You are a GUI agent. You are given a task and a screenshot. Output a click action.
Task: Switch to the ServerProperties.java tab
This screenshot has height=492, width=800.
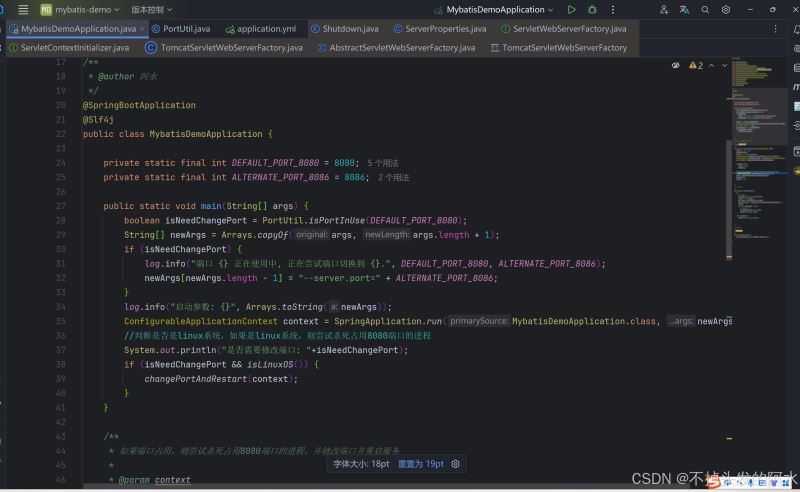[440, 29]
